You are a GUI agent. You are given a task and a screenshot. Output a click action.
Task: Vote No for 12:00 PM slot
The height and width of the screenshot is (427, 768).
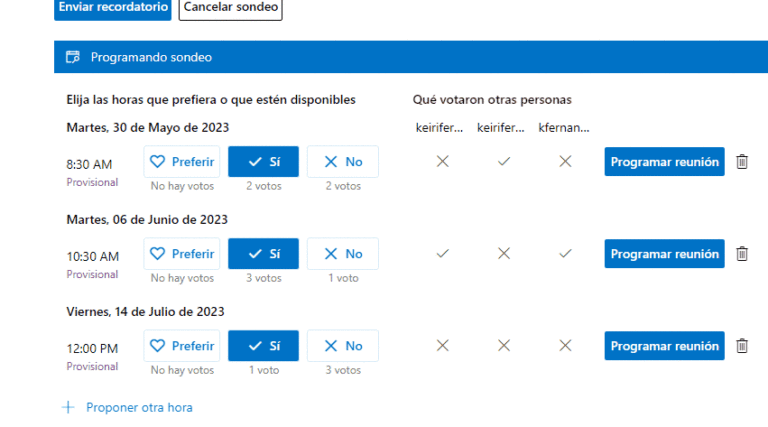point(343,346)
